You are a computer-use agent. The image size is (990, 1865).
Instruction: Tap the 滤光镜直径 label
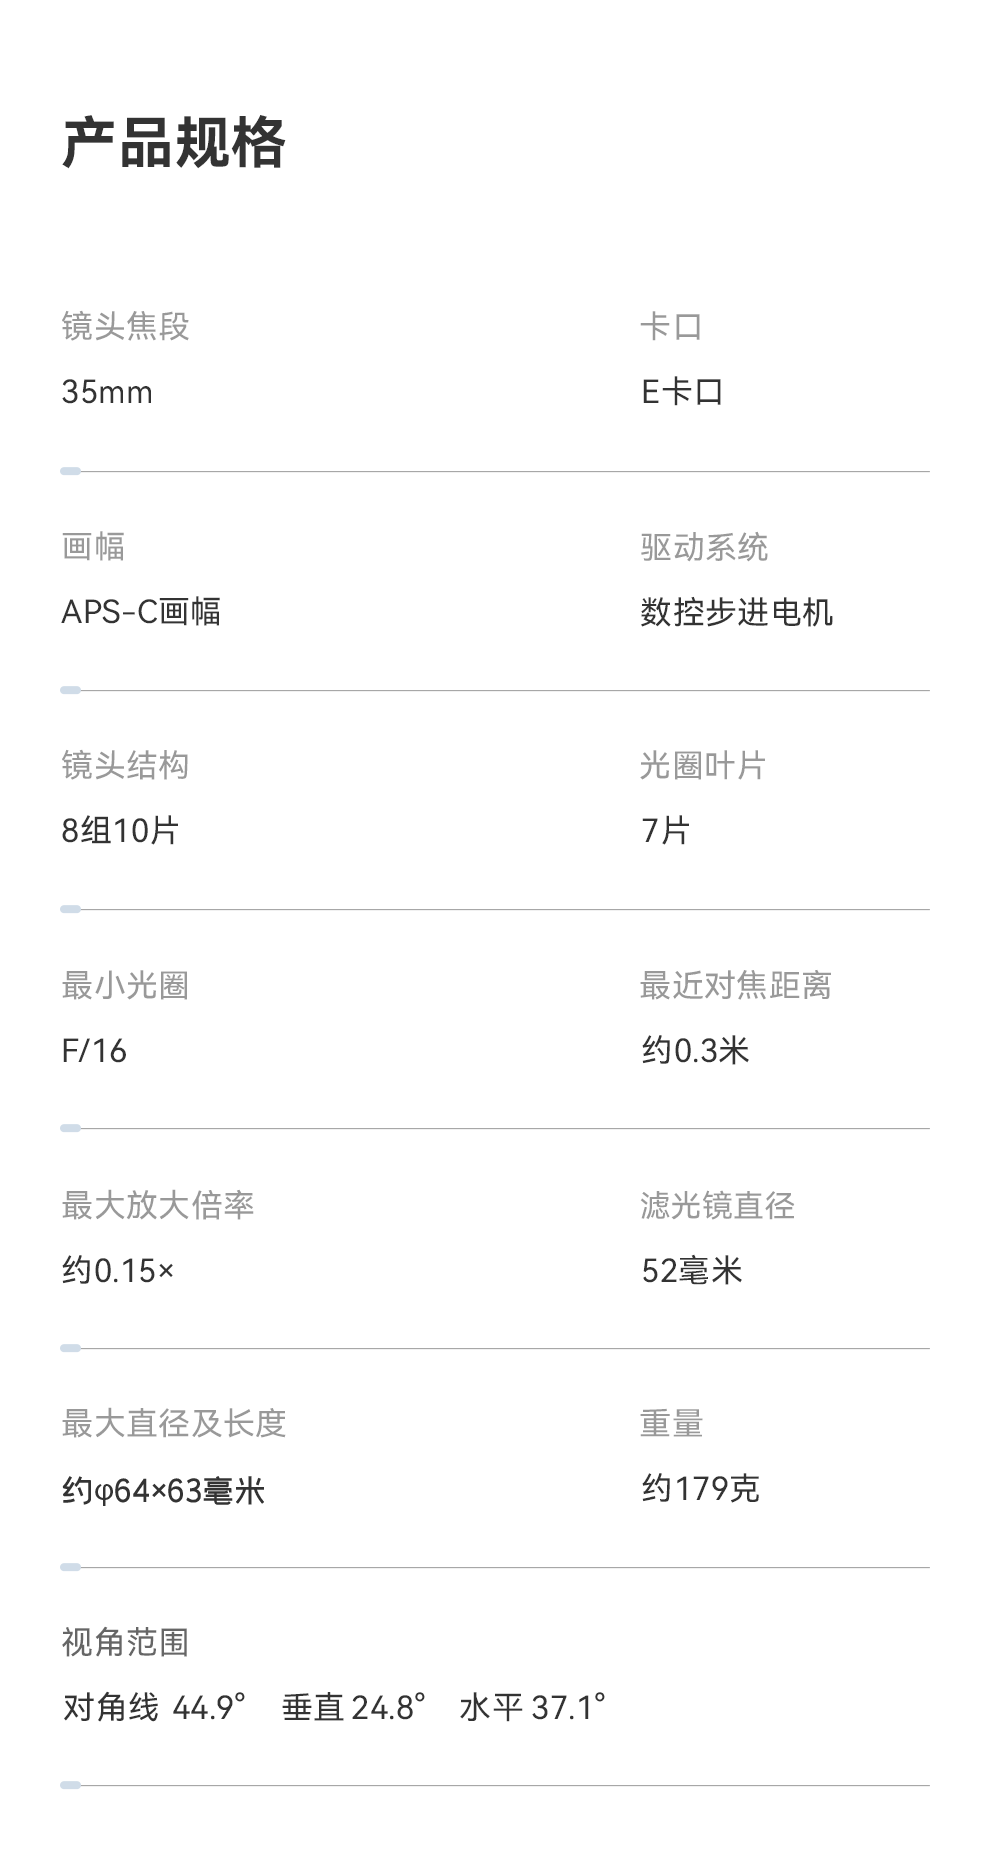pyautogui.click(x=717, y=1205)
